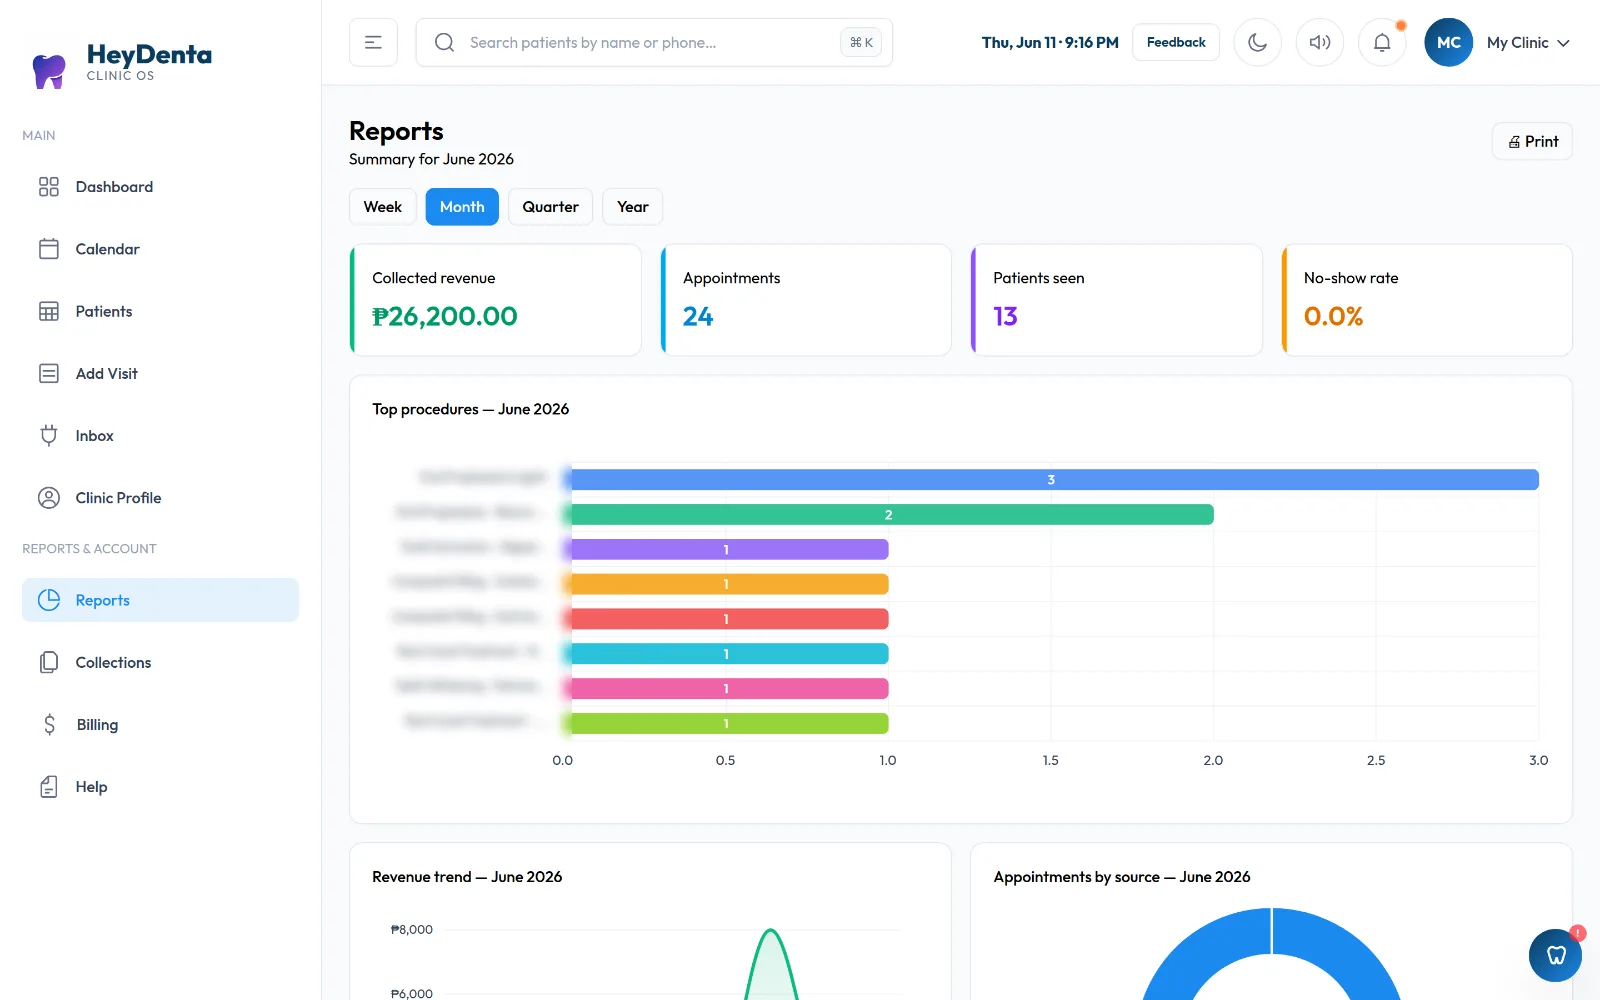The image size is (1600, 1000).
Task: Click the Feedback button
Action: [1176, 42]
